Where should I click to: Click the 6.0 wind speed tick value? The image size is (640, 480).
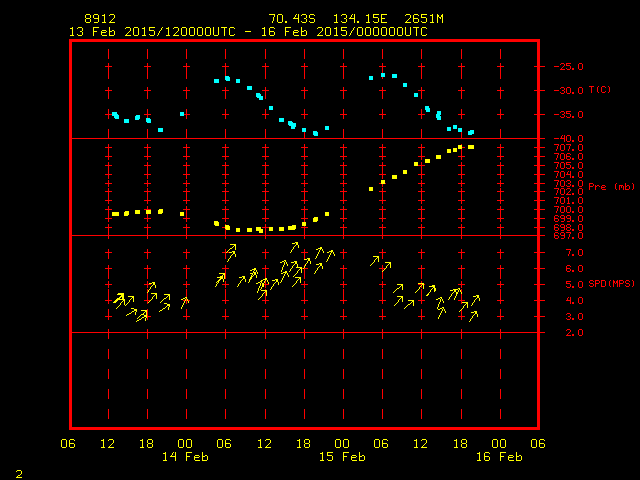(x=574, y=269)
